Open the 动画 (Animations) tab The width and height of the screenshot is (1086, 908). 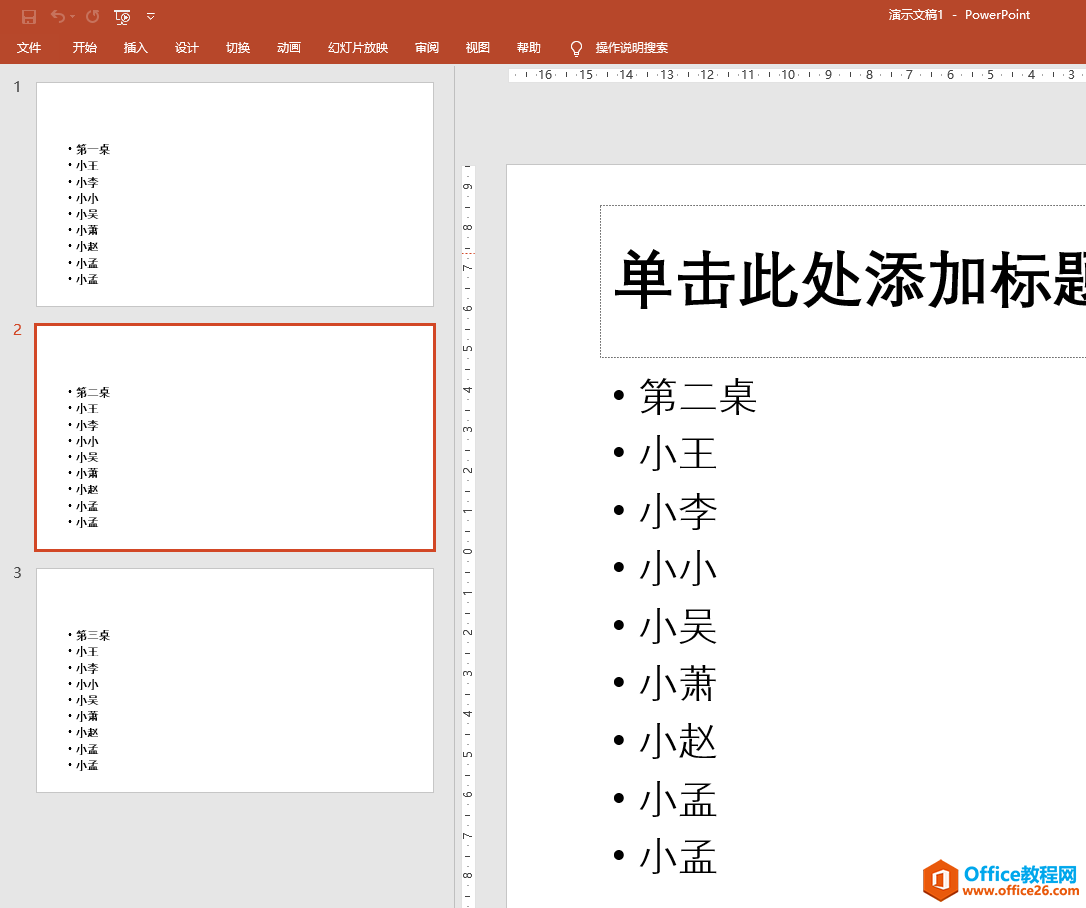pos(289,48)
